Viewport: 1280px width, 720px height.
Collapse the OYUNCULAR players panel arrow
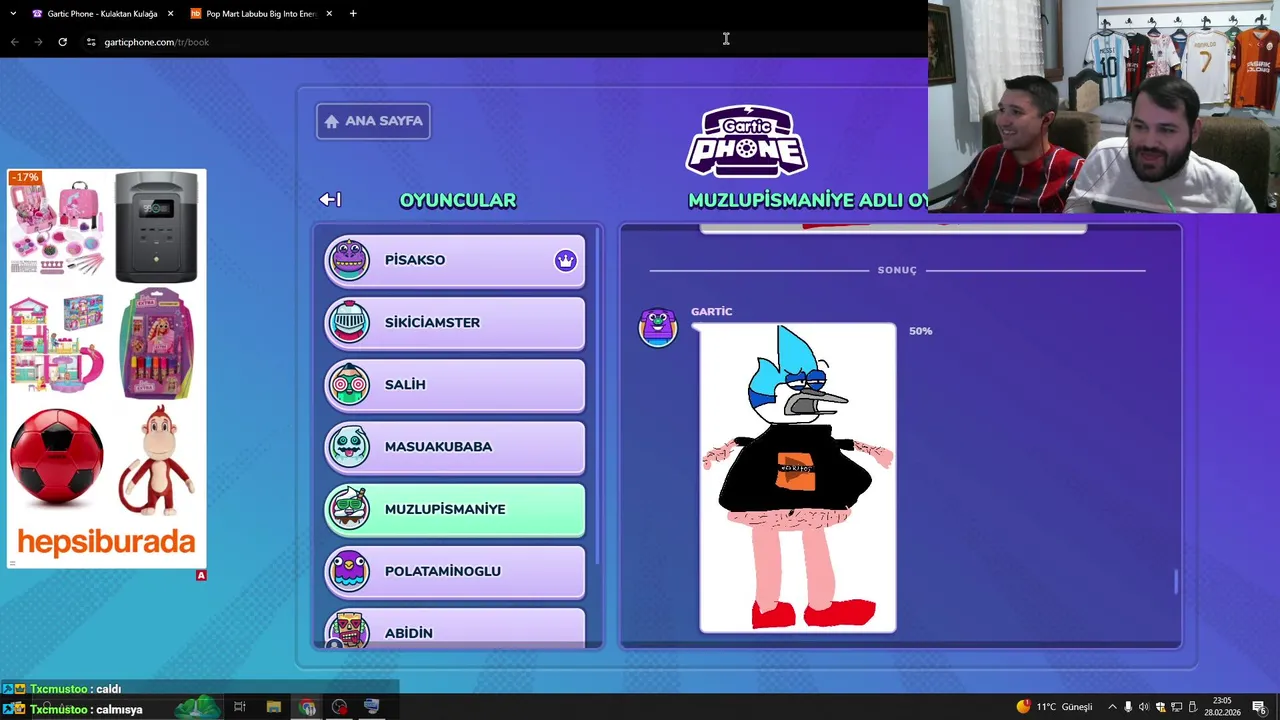tap(330, 200)
